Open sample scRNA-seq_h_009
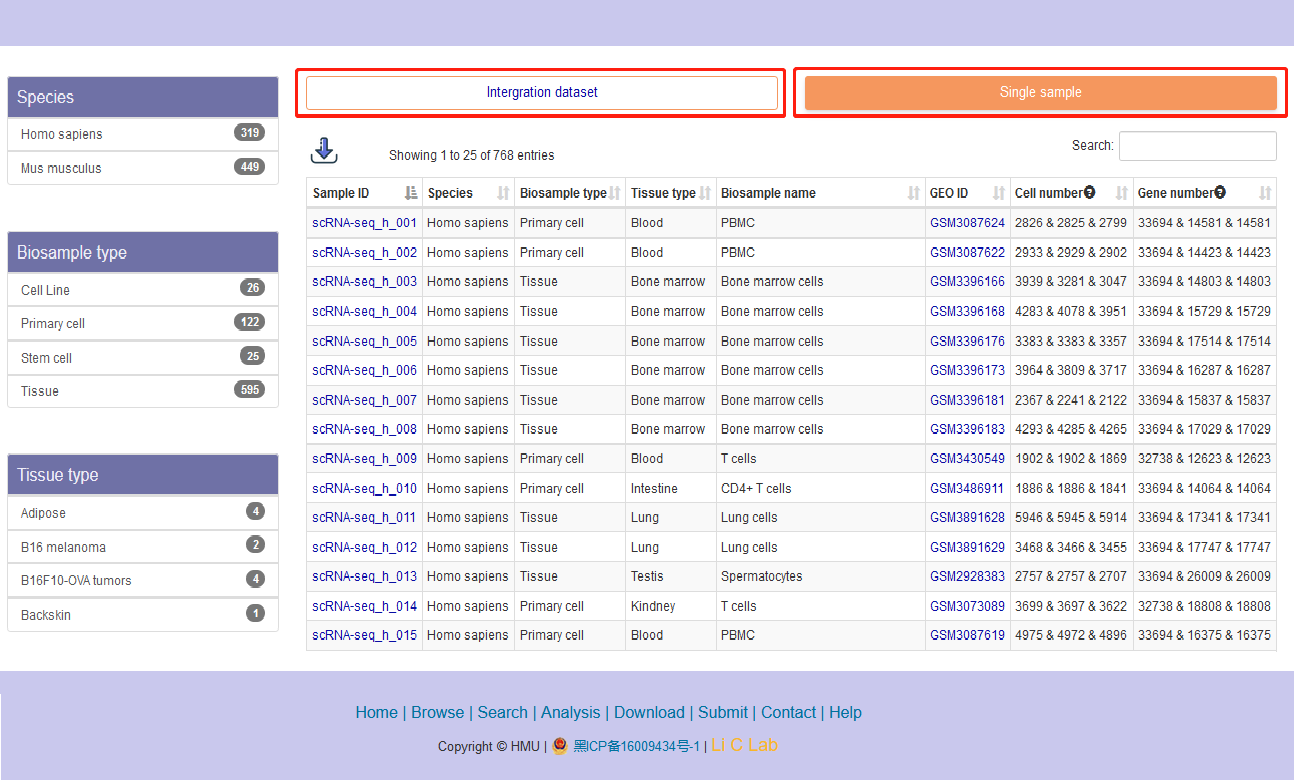1294x780 pixels. pos(364,459)
